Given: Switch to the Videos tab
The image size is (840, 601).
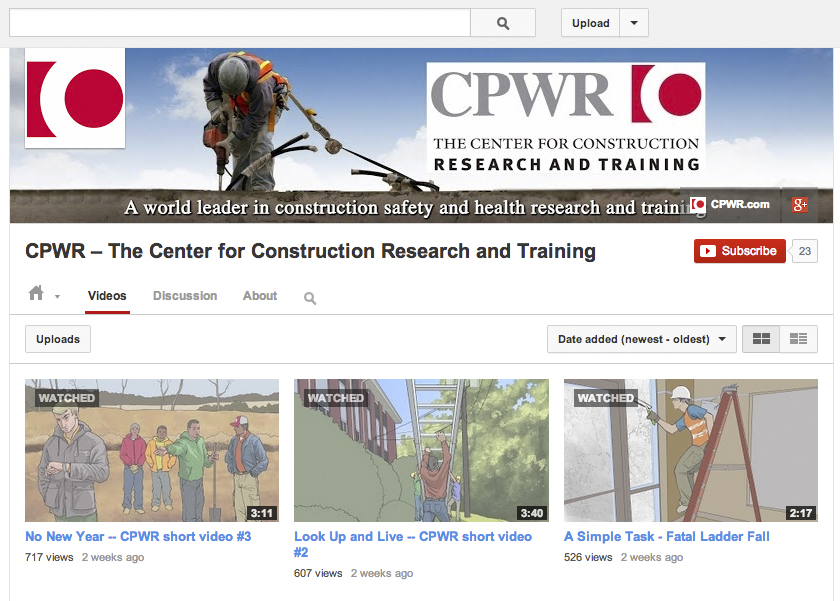Looking at the screenshot, I should pyautogui.click(x=107, y=296).
